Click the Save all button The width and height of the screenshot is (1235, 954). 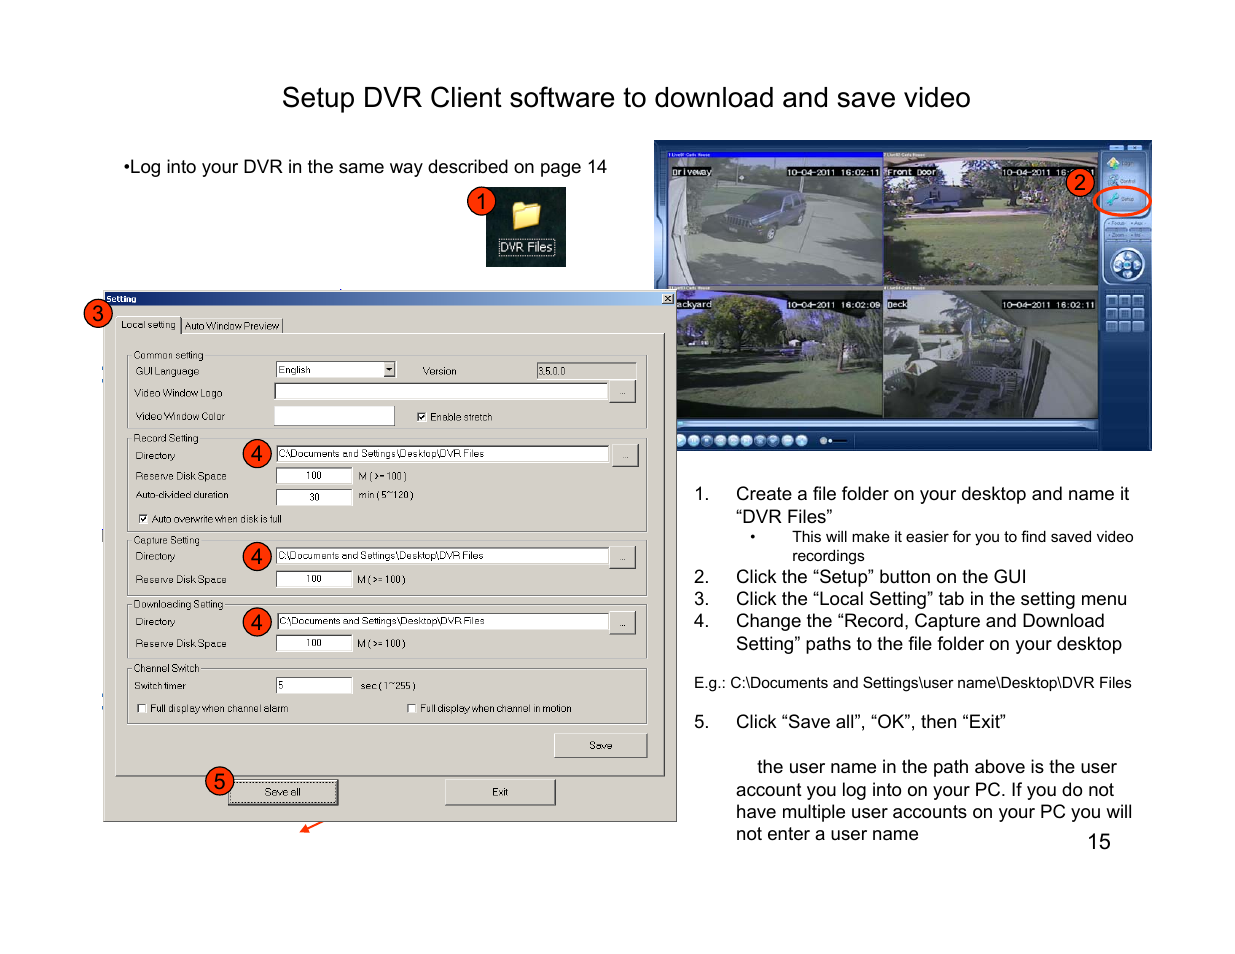click(x=283, y=792)
